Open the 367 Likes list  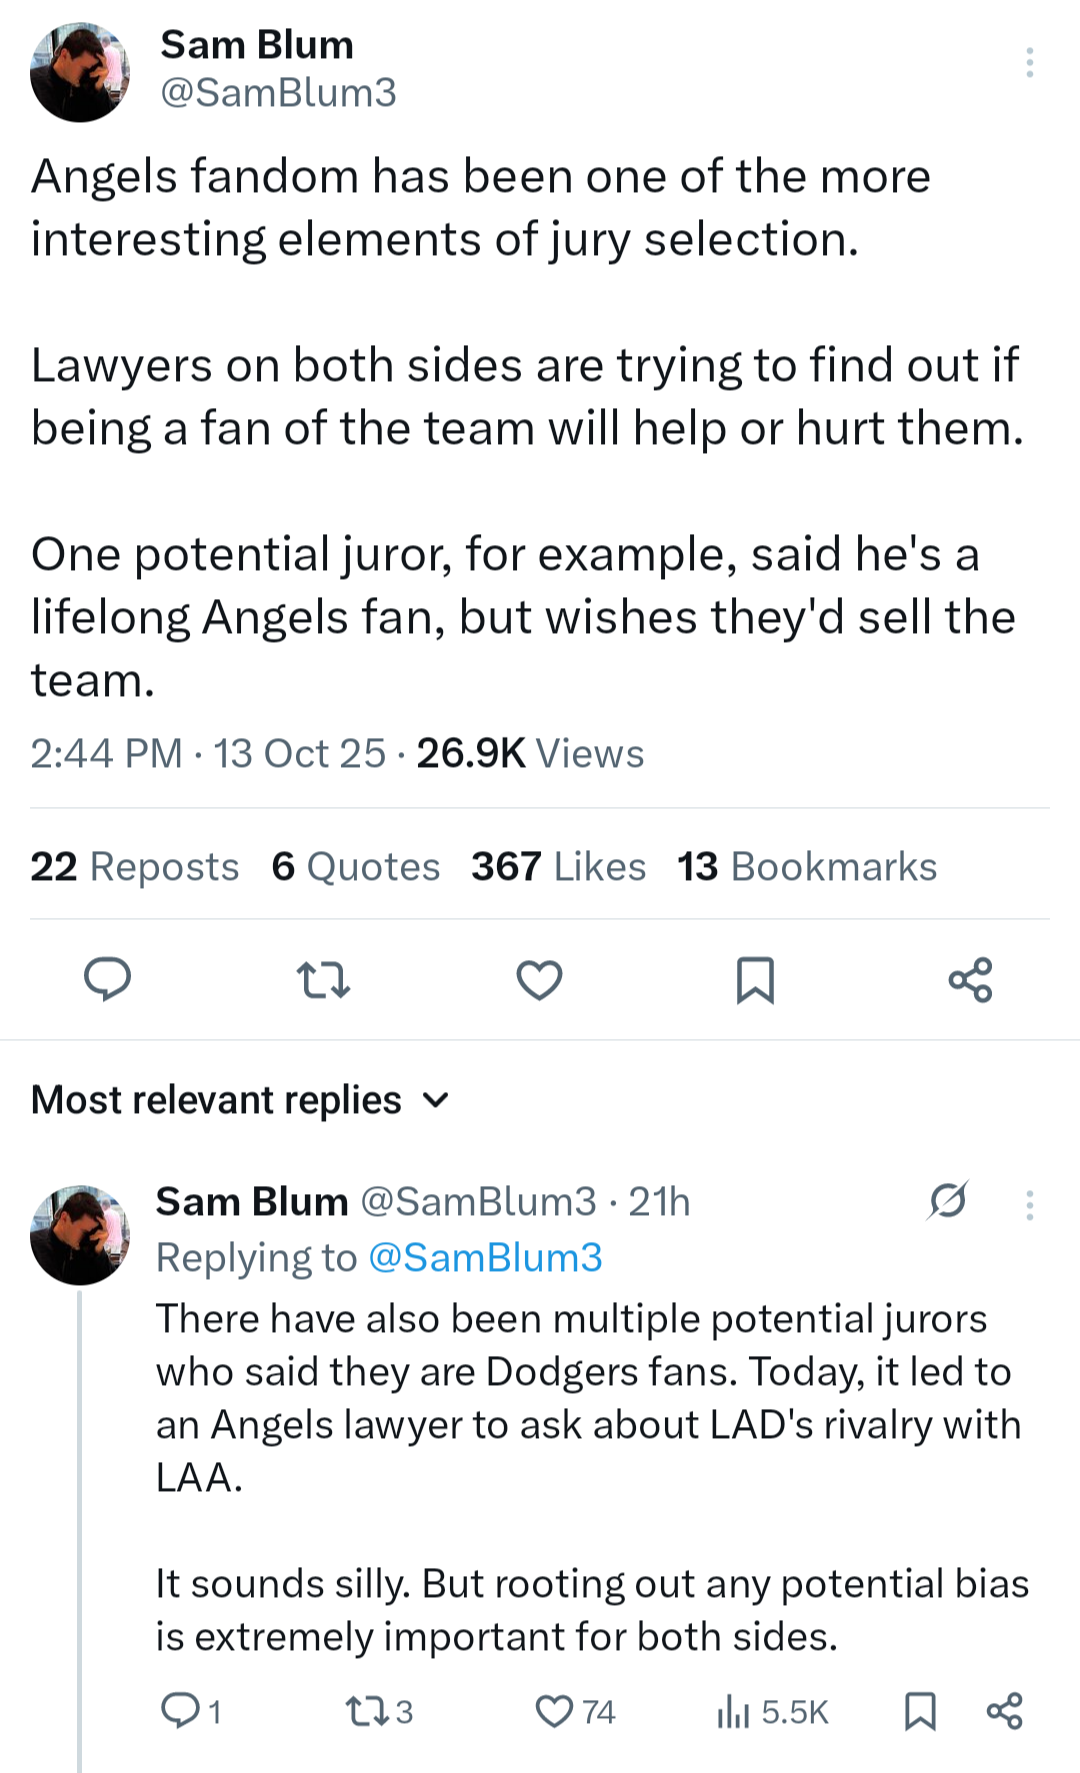pos(558,866)
